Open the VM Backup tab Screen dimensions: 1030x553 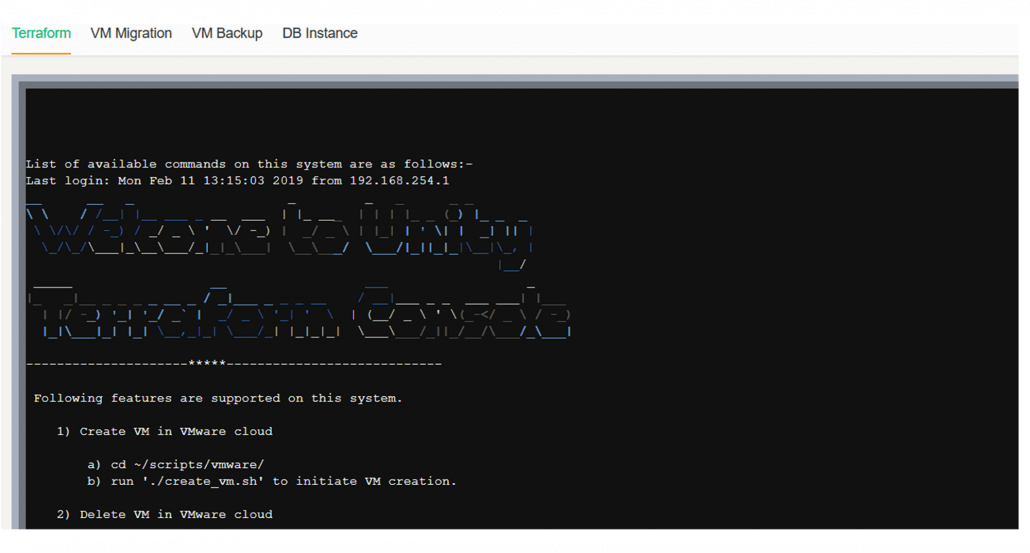[227, 33]
